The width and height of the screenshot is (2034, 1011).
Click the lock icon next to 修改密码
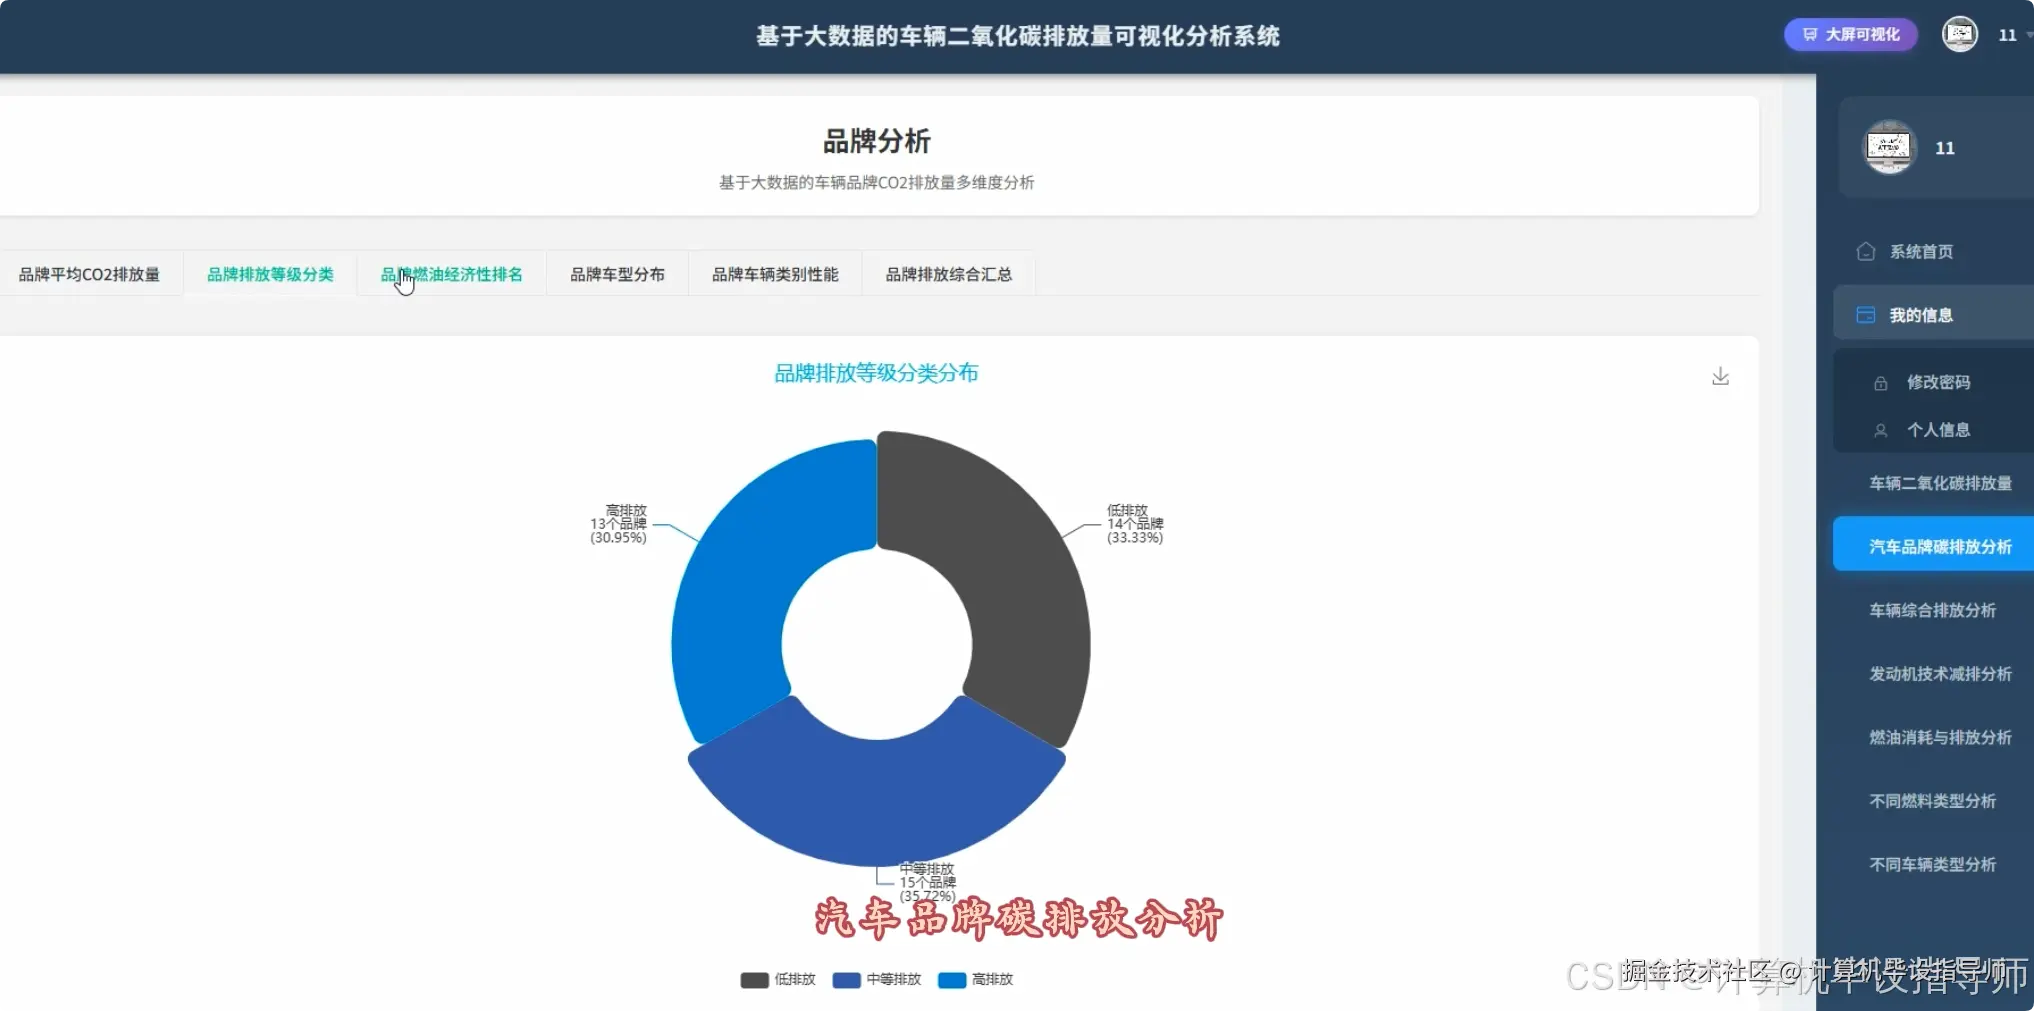tap(1881, 381)
